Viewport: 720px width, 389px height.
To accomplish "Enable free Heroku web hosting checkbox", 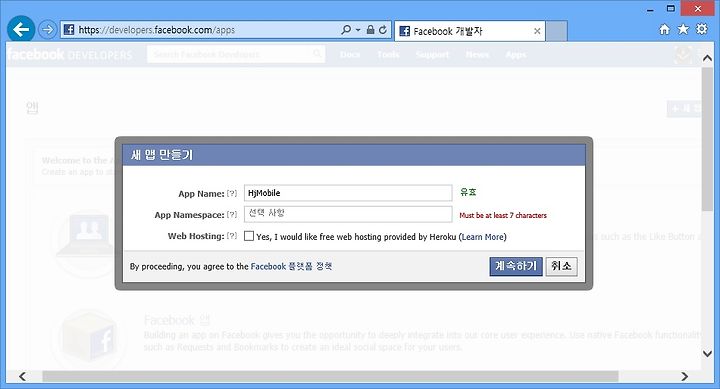I will 249,236.
